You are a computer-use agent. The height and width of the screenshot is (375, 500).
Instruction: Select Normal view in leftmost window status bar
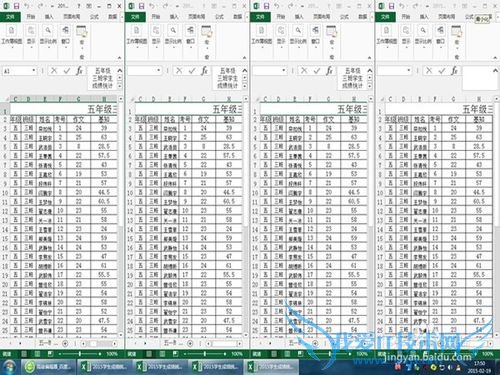coord(24,354)
